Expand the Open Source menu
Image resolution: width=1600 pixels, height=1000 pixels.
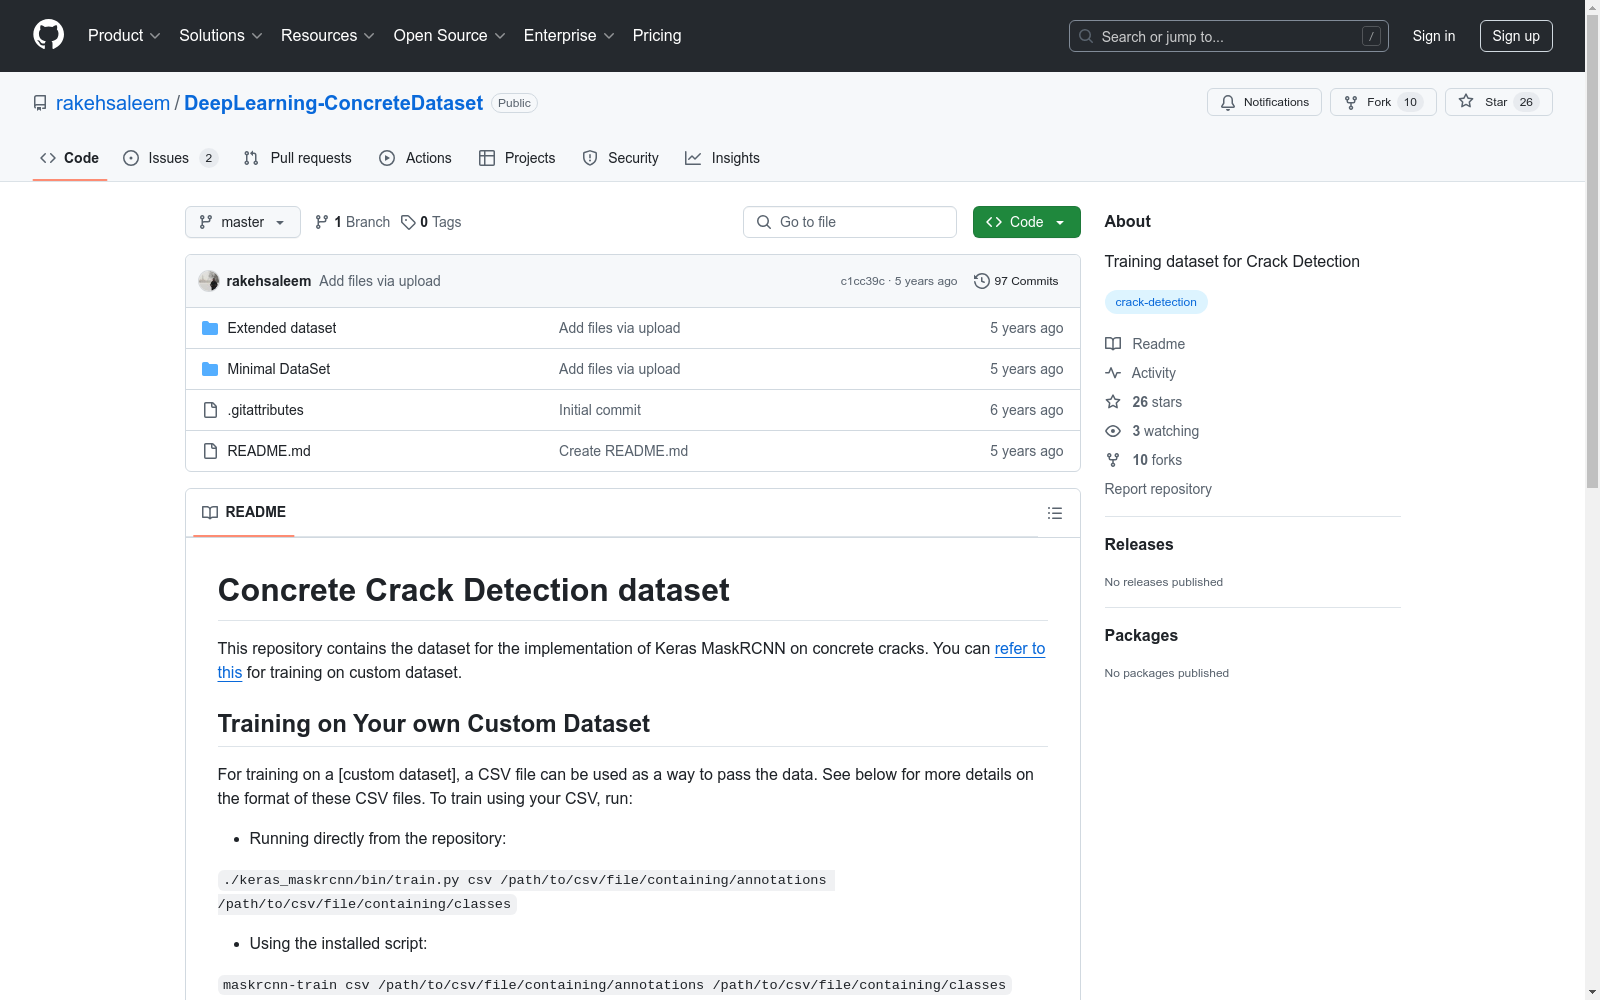coord(449,35)
